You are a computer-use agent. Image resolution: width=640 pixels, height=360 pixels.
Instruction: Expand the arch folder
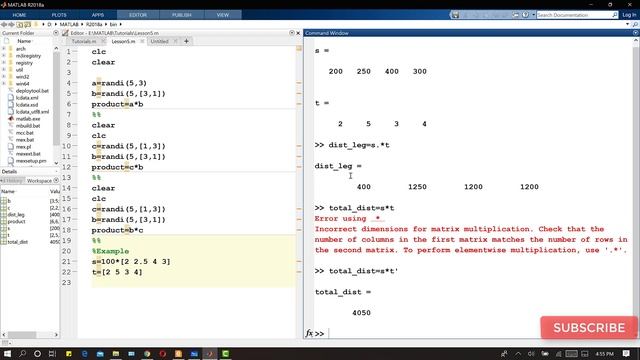pyautogui.click(x=4, y=49)
